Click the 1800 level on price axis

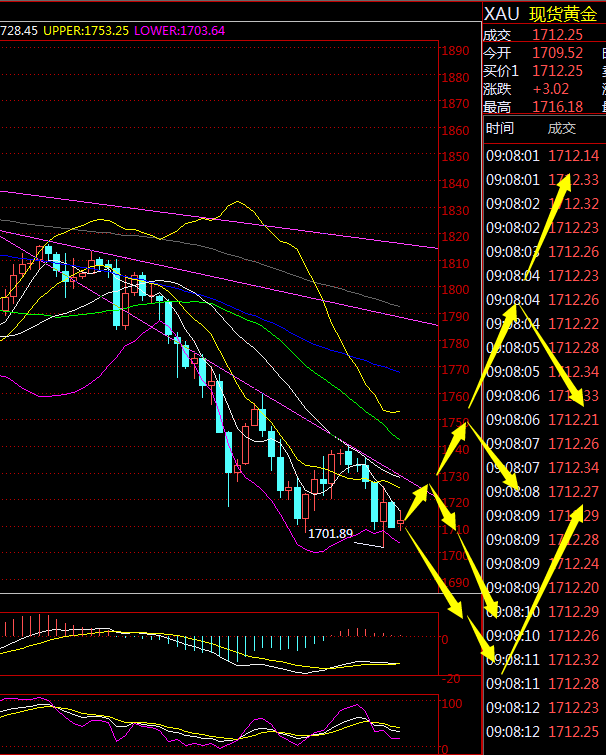coord(457,290)
